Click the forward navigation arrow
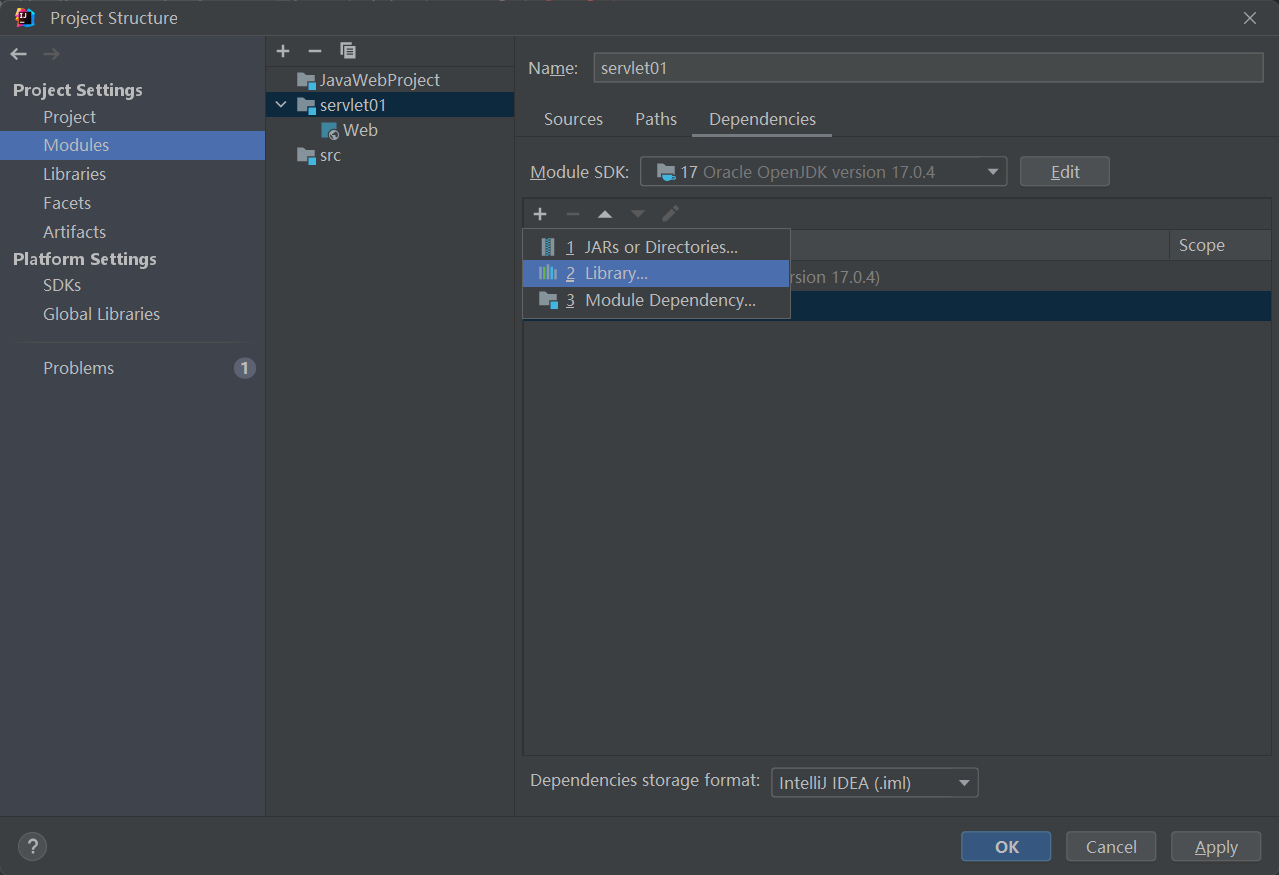The image size is (1279, 875). tap(51, 54)
